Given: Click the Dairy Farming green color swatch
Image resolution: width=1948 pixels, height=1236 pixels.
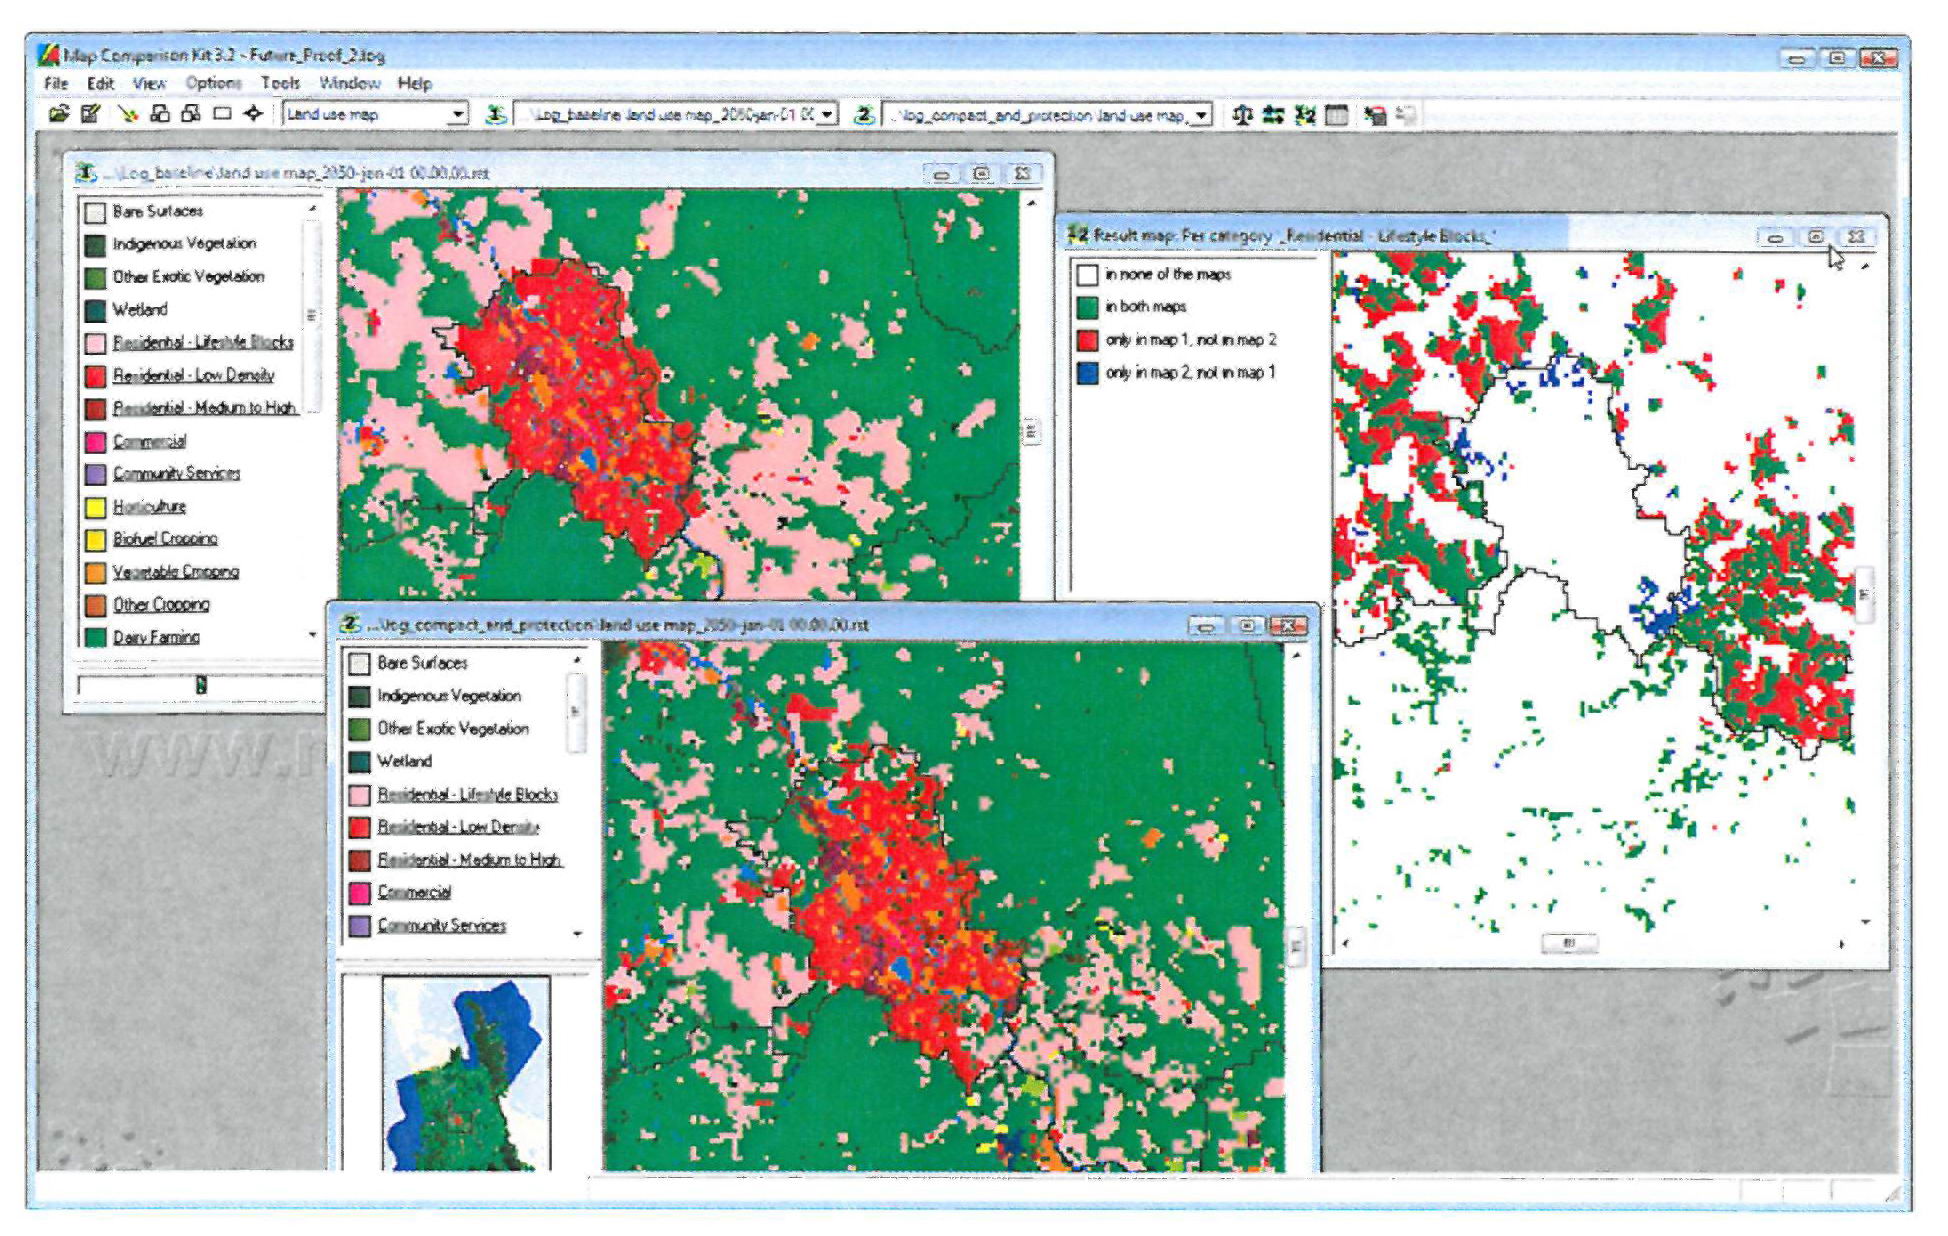Looking at the screenshot, I should pyautogui.click(x=96, y=637).
